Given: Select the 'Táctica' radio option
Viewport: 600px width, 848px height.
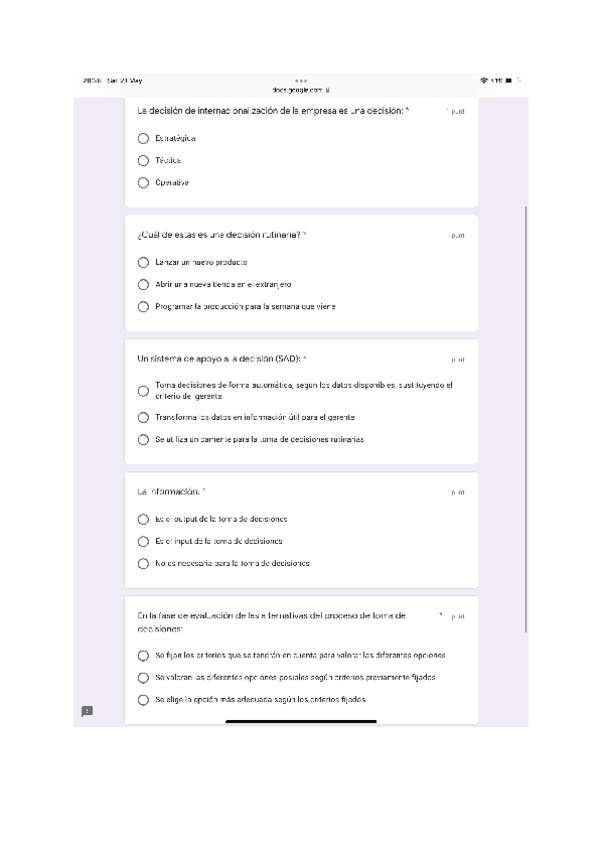Looking at the screenshot, I should tap(143, 160).
